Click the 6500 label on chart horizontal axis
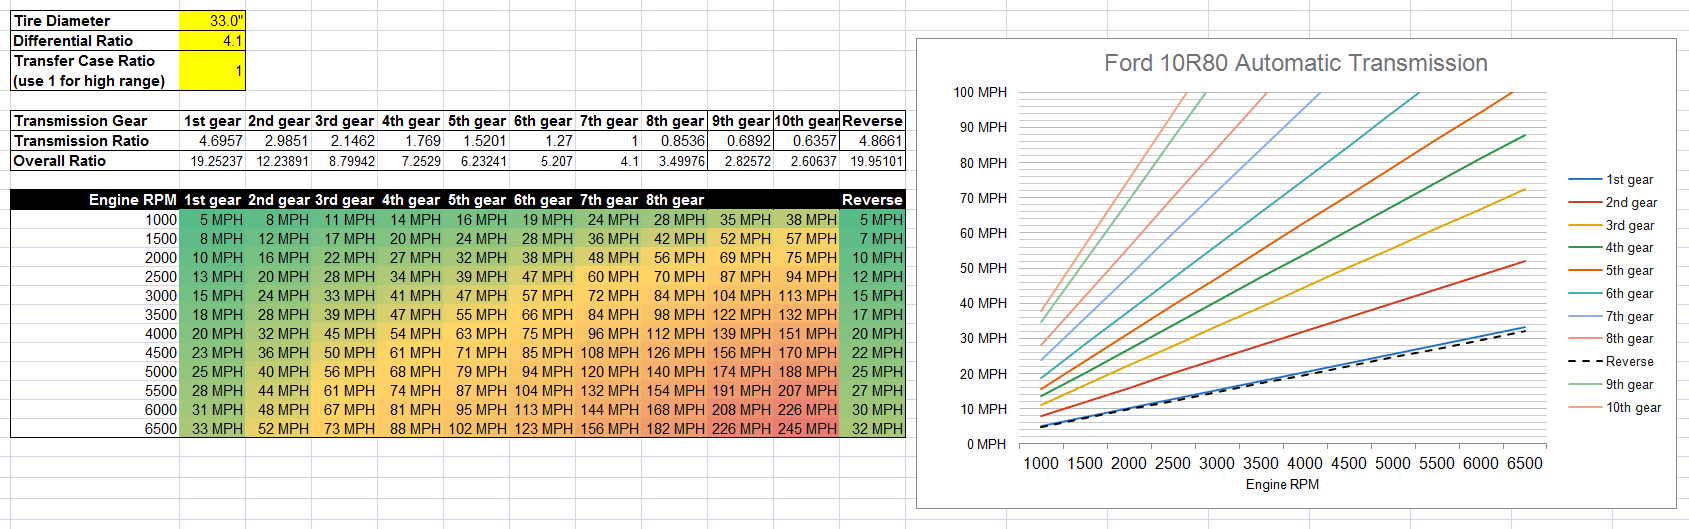 click(1524, 463)
